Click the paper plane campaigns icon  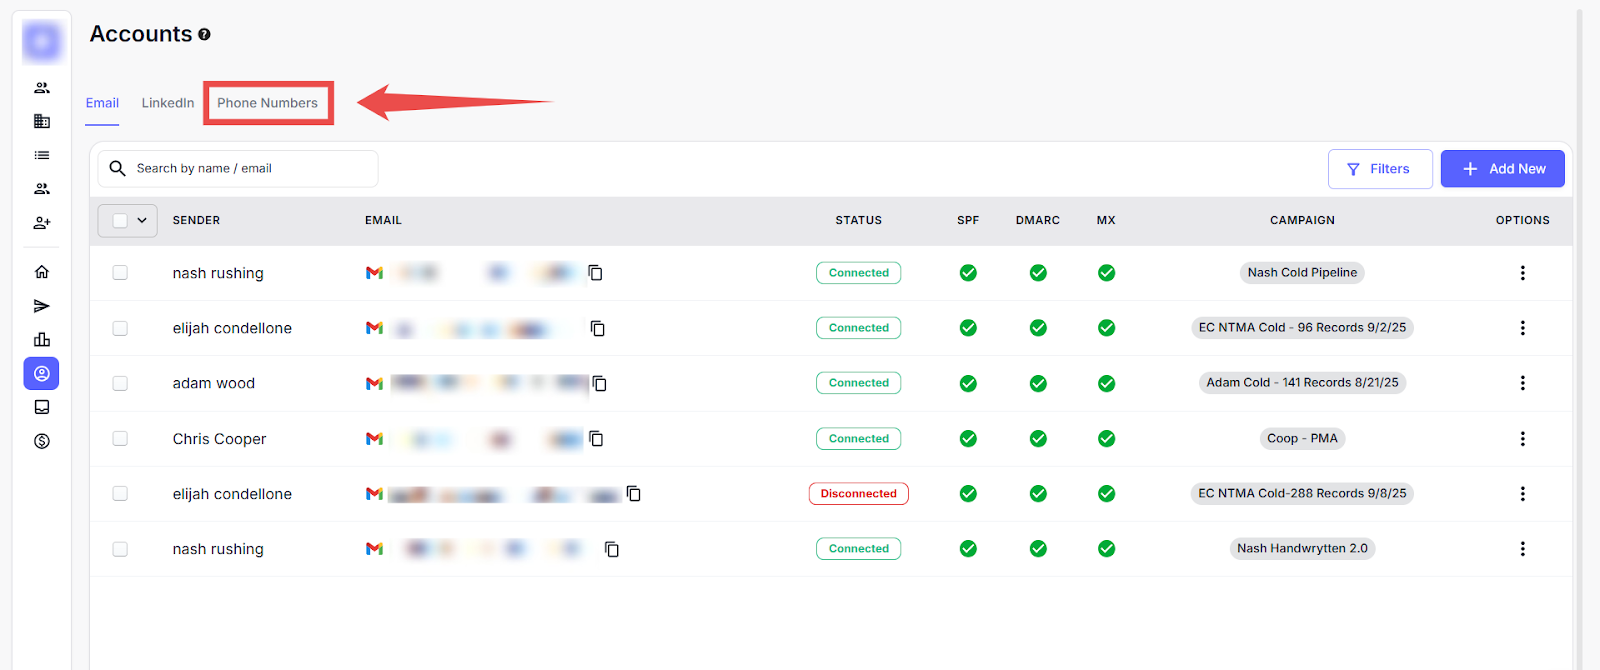42,306
